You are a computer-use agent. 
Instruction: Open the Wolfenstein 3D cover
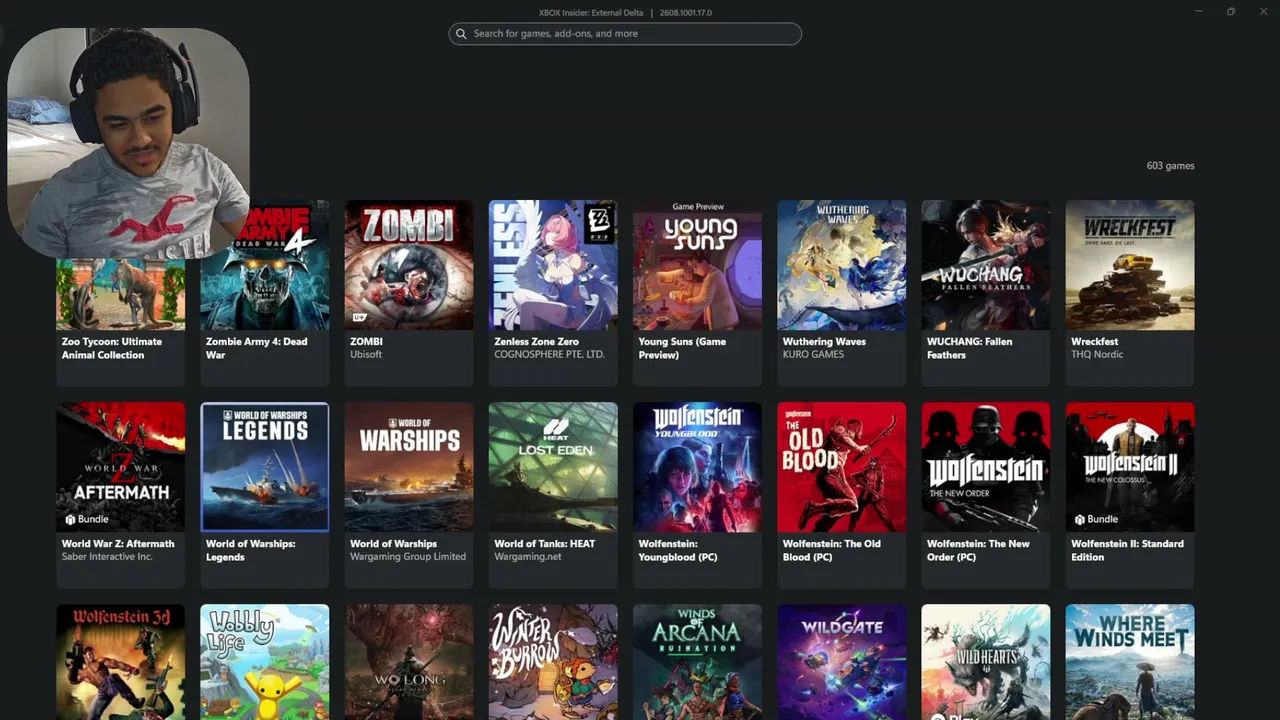click(x=121, y=662)
